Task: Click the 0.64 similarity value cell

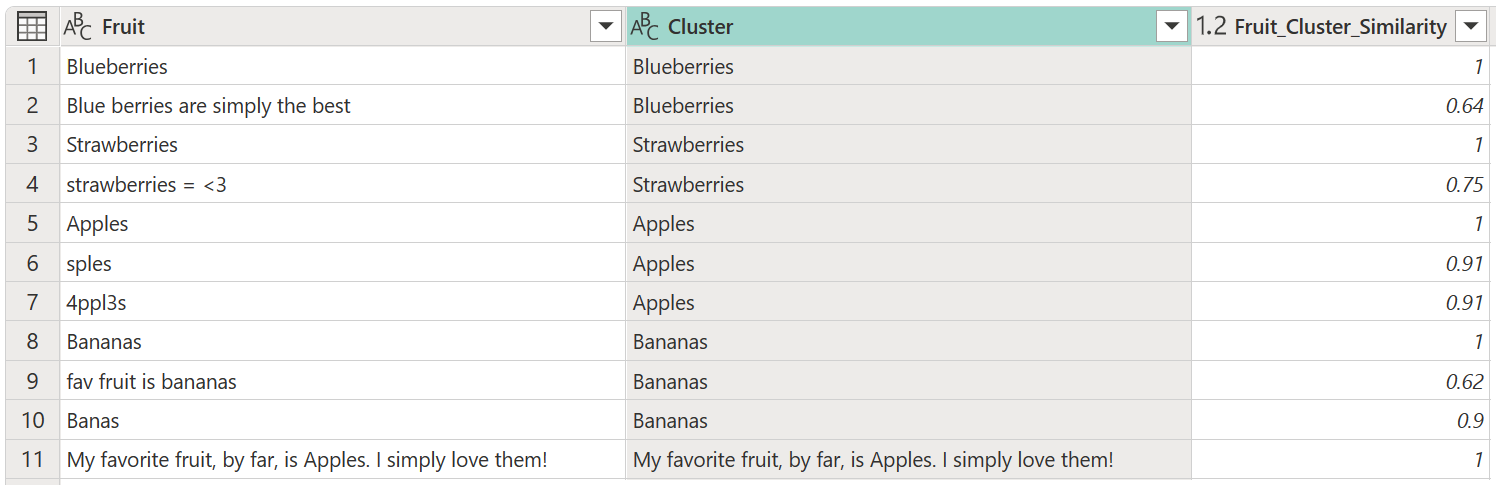Action: (x=1341, y=105)
